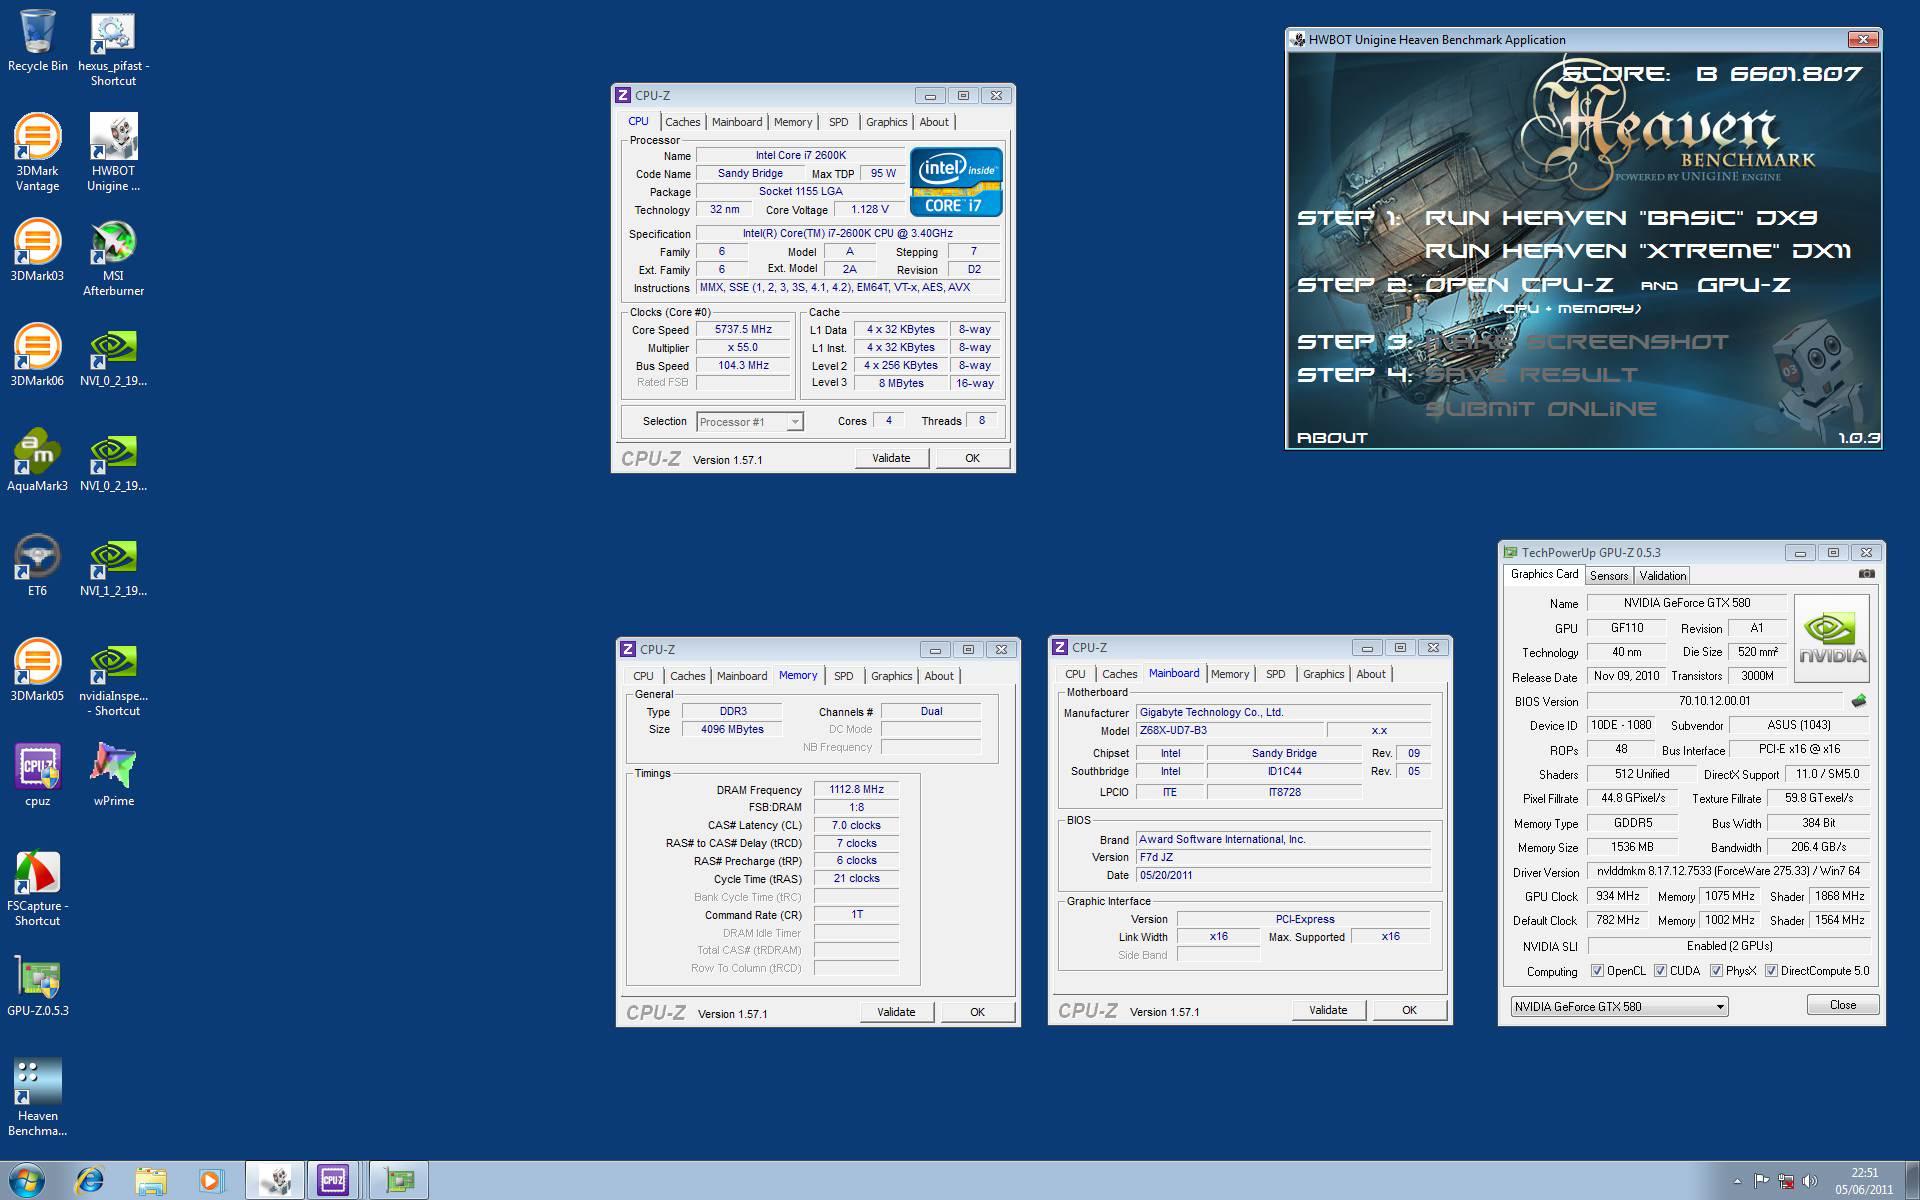Image resolution: width=1920 pixels, height=1200 pixels.
Task: Click Validate in the Memory CPU-Z window
Action: (896, 1012)
